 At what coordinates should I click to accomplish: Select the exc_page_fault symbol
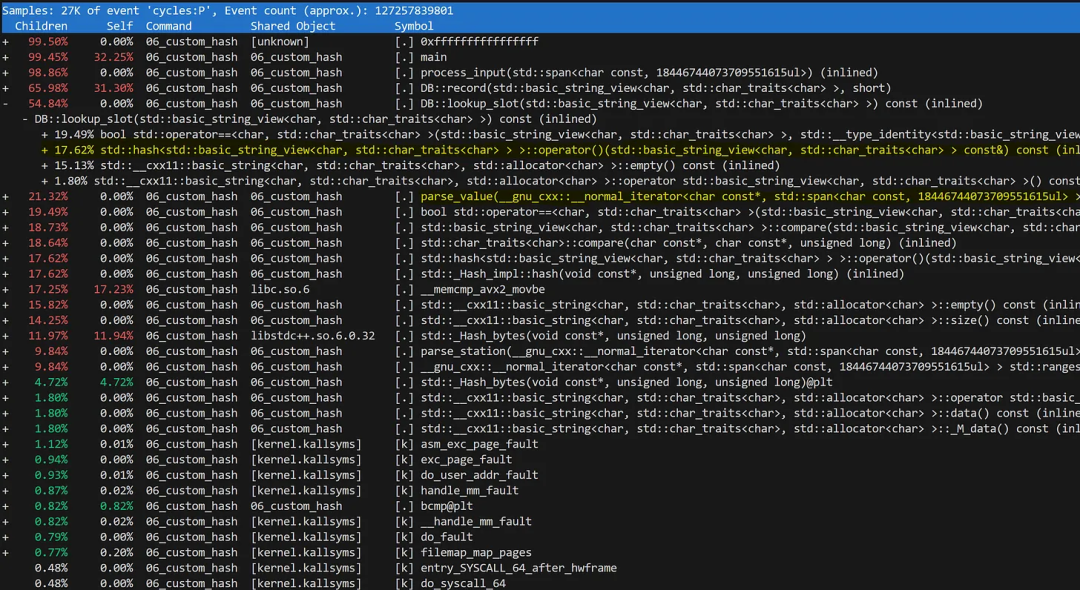tap(466, 460)
